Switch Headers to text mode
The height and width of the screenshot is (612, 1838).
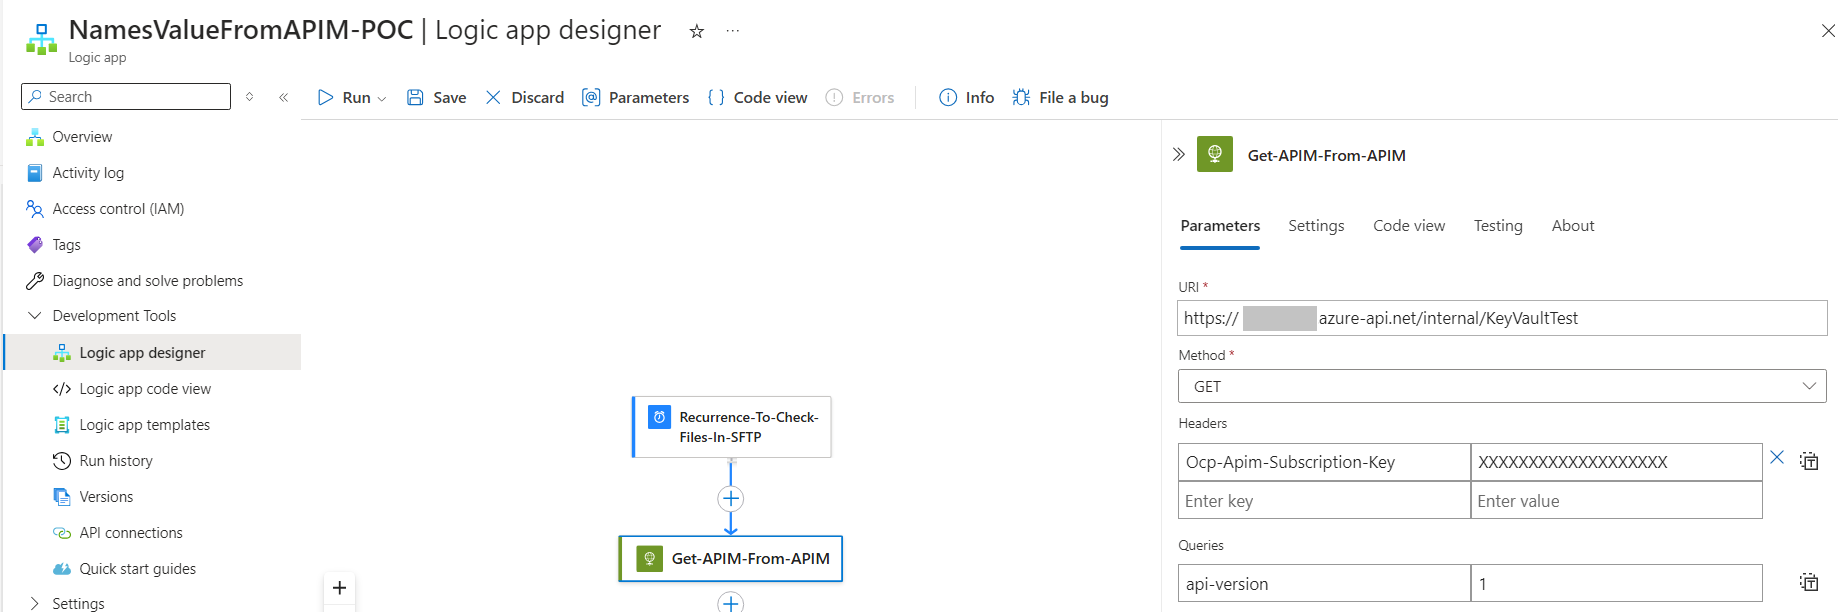1810,460
